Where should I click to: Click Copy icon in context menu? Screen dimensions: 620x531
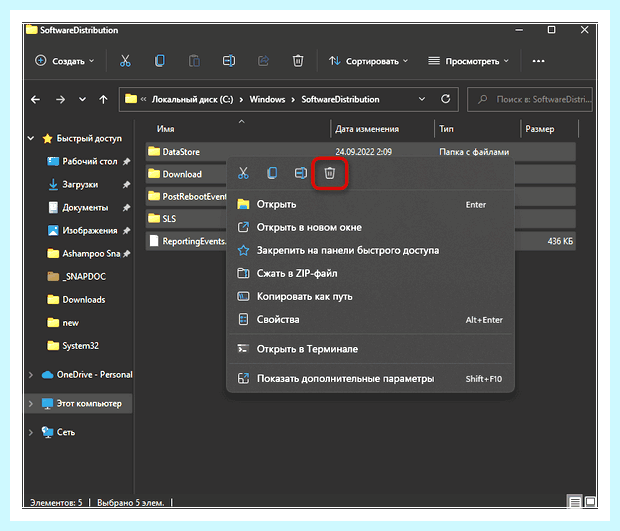pyautogui.click(x=272, y=173)
